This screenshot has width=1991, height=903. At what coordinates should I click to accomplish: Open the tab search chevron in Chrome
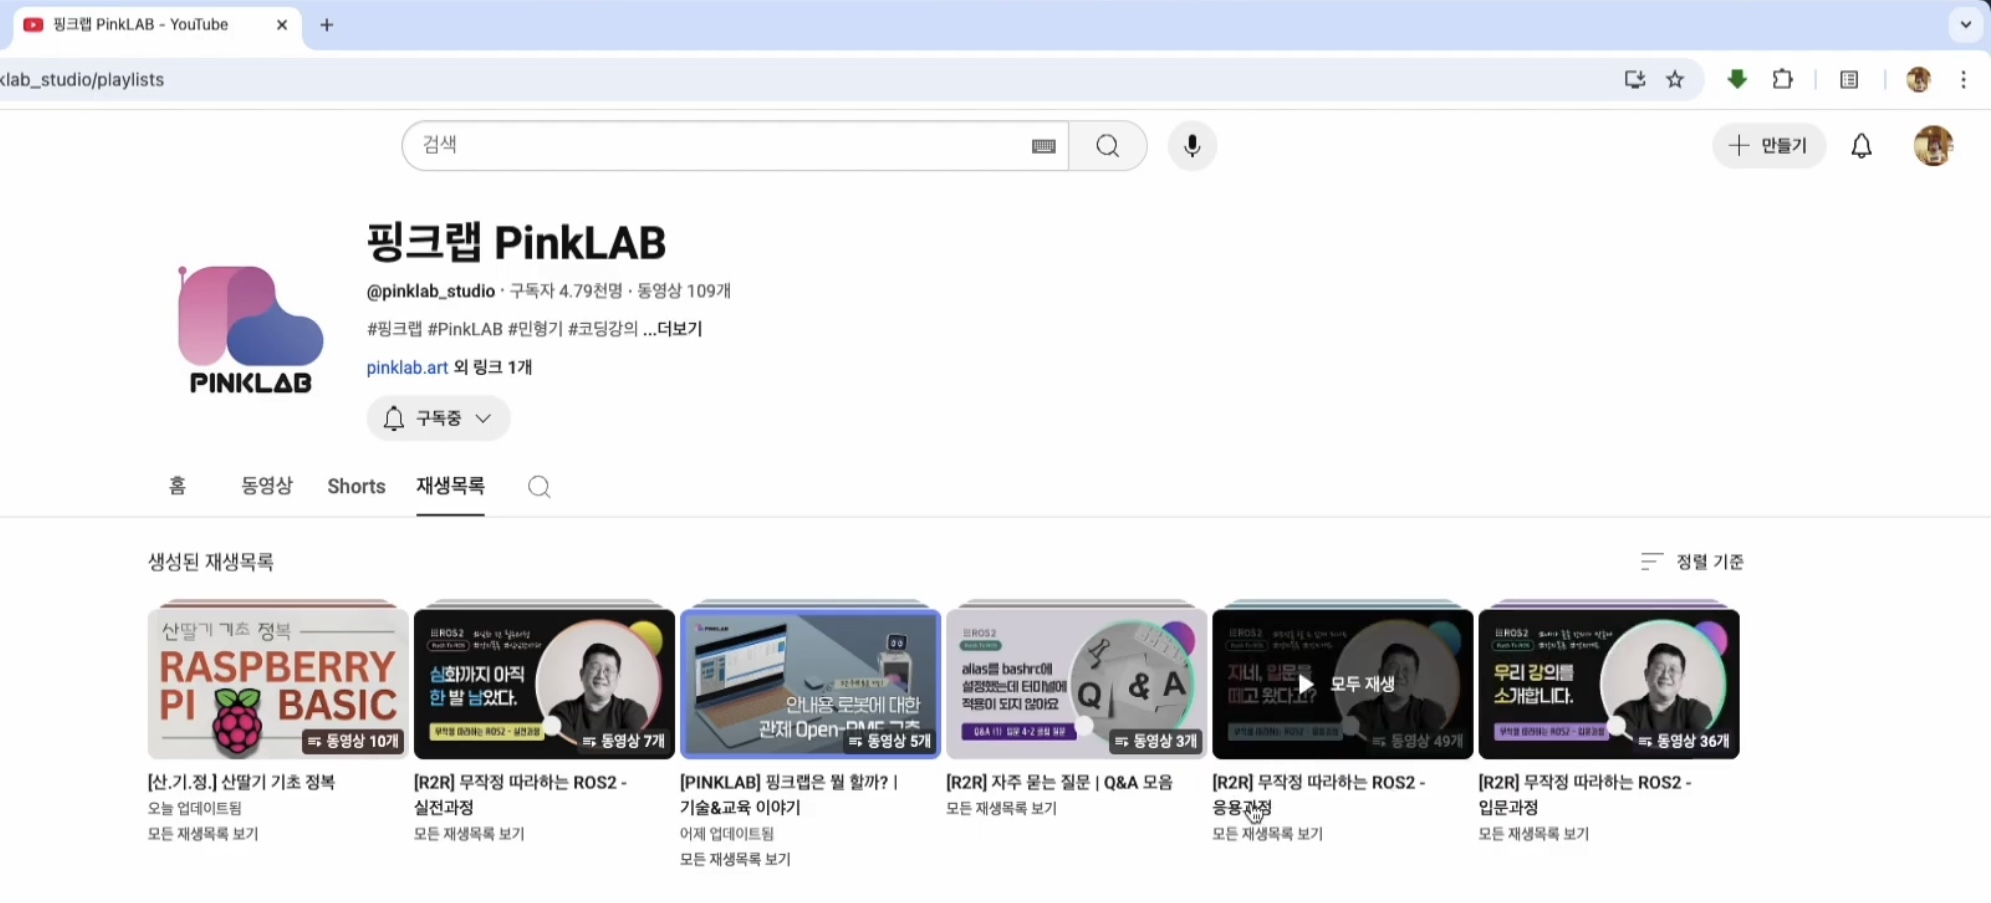point(1966,25)
